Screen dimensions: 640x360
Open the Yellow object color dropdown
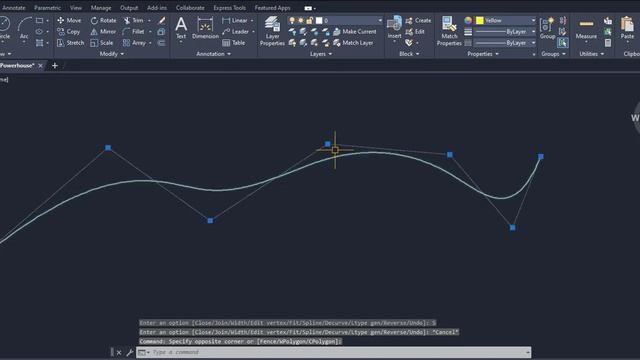click(533, 20)
